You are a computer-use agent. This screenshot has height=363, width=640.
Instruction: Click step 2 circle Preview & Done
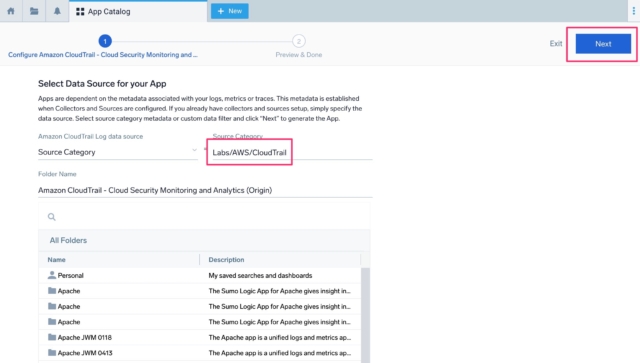[299, 41]
